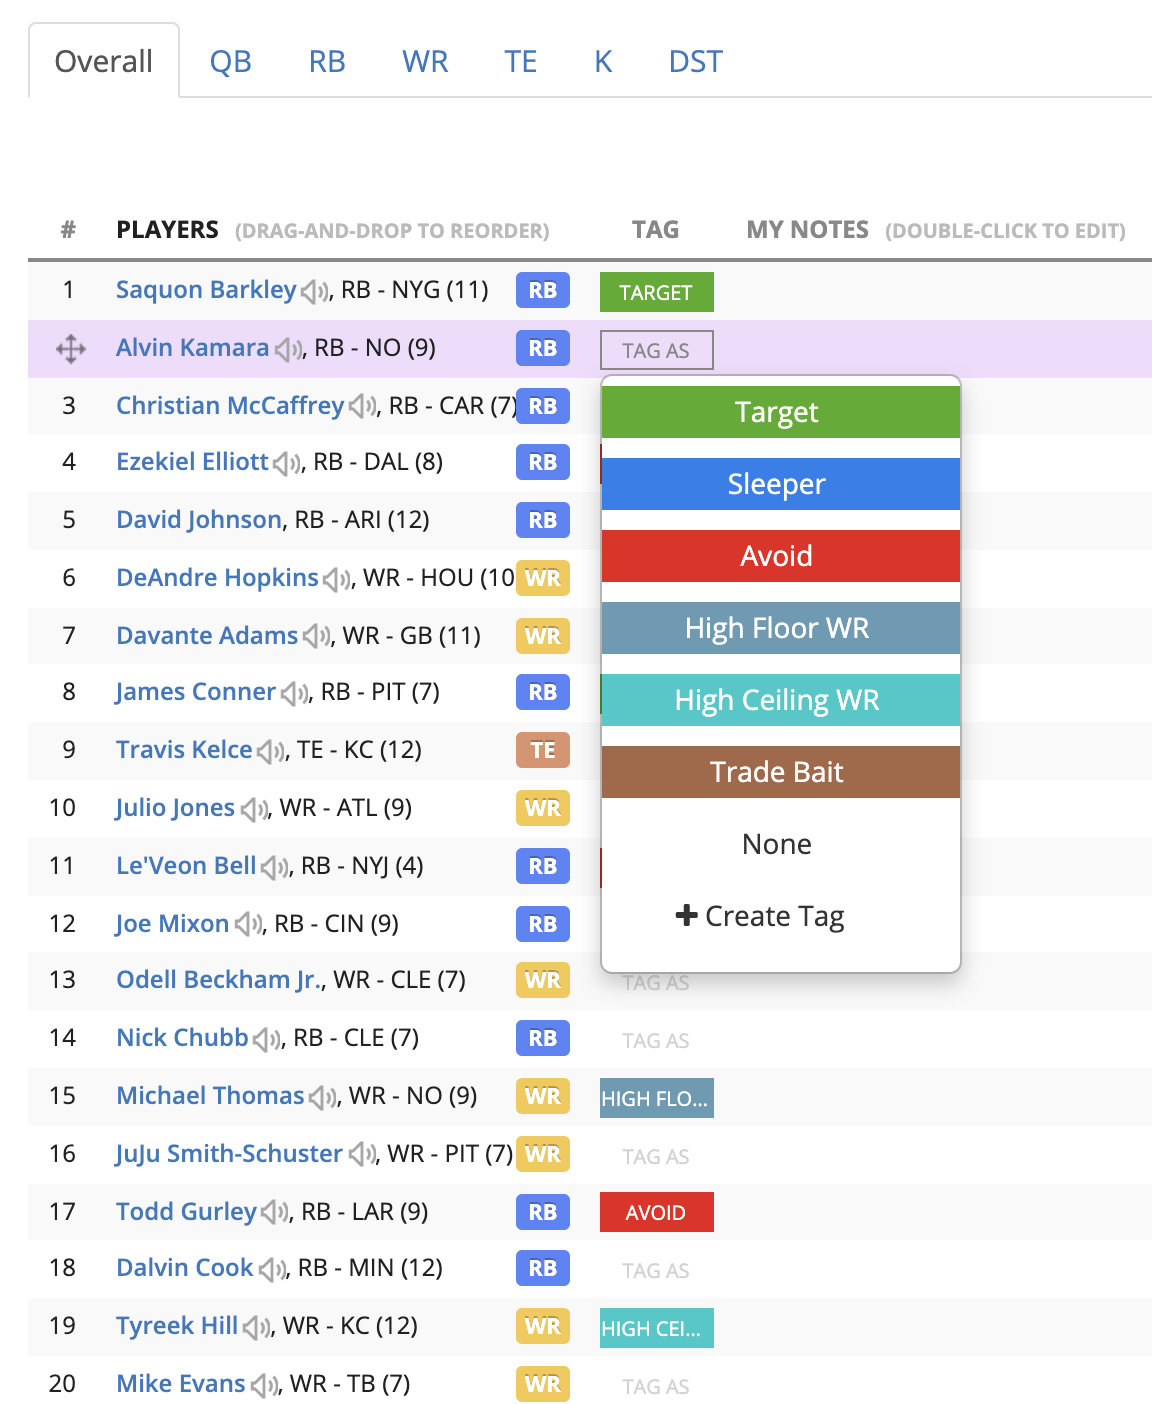
Task: Switch to the K tab
Action: click(603, 61)
